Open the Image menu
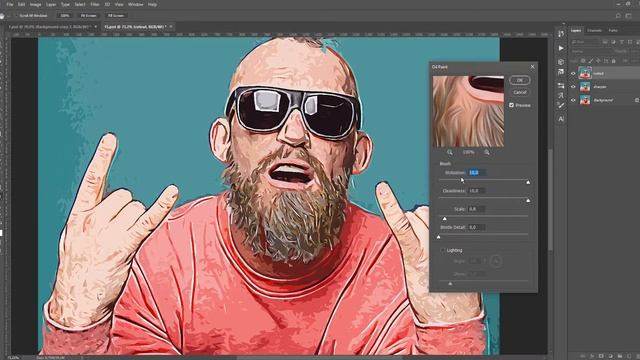This screenshot has width=640, height=360. pyautogui.click(x=36, y=4)
